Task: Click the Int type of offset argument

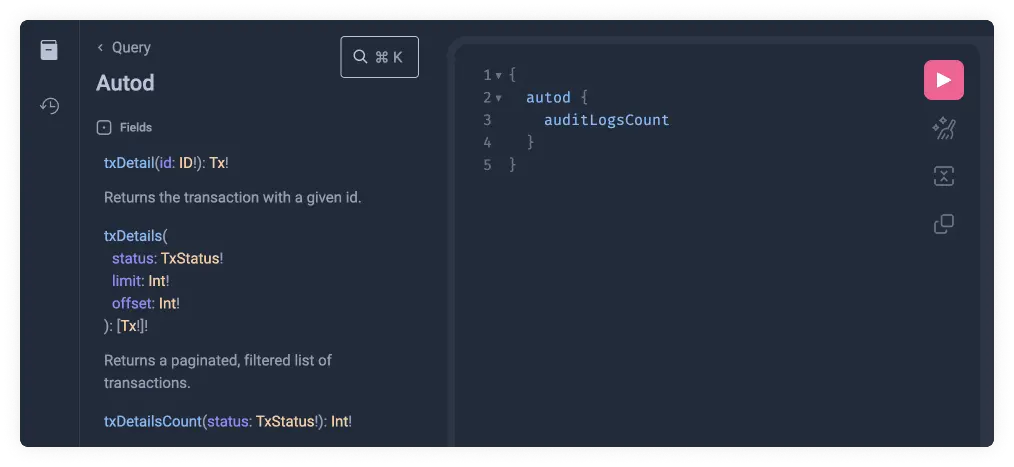Action: point(168,303)
